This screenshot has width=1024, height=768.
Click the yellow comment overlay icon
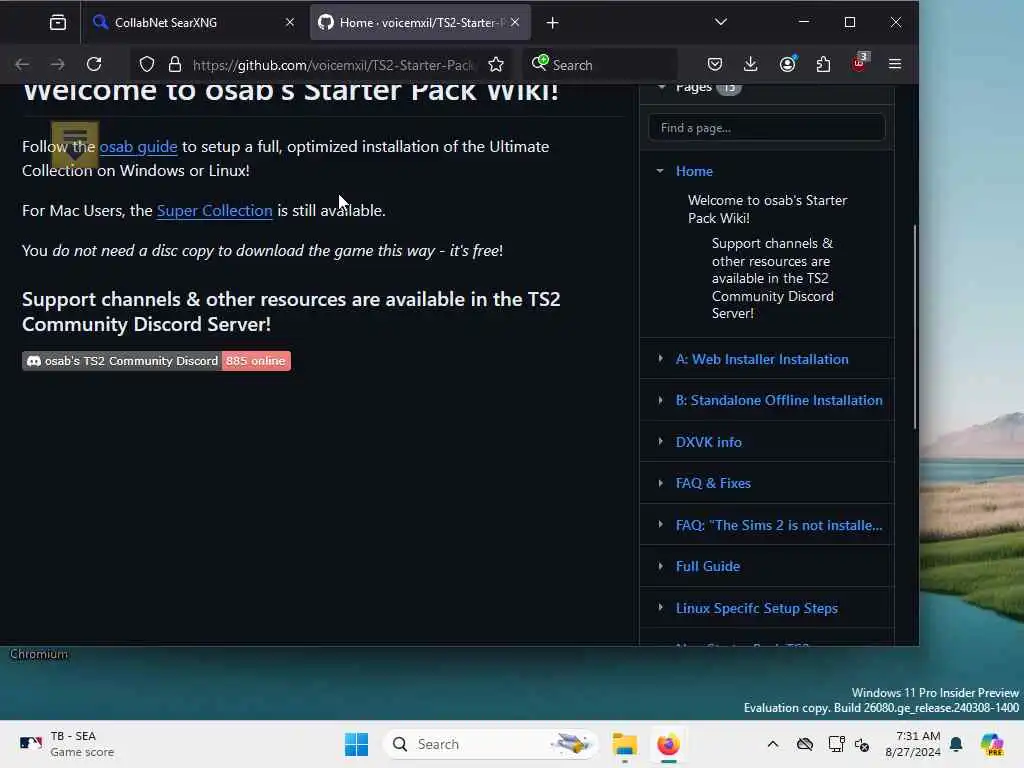74,144
